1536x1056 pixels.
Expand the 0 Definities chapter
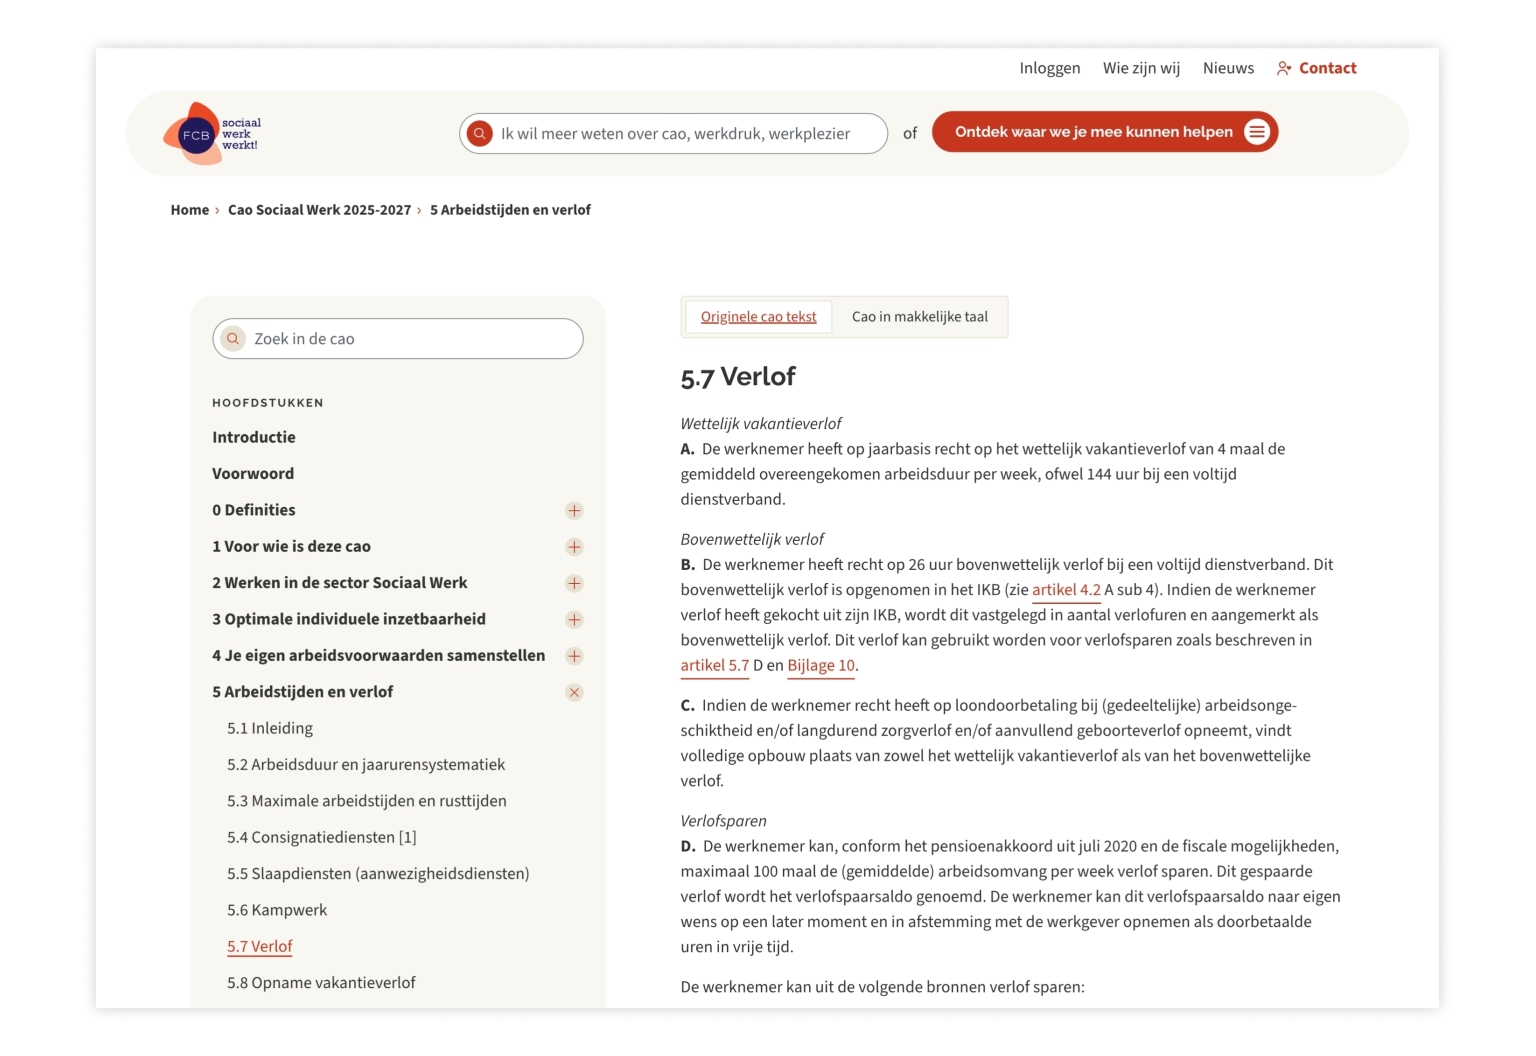point(574,511)
